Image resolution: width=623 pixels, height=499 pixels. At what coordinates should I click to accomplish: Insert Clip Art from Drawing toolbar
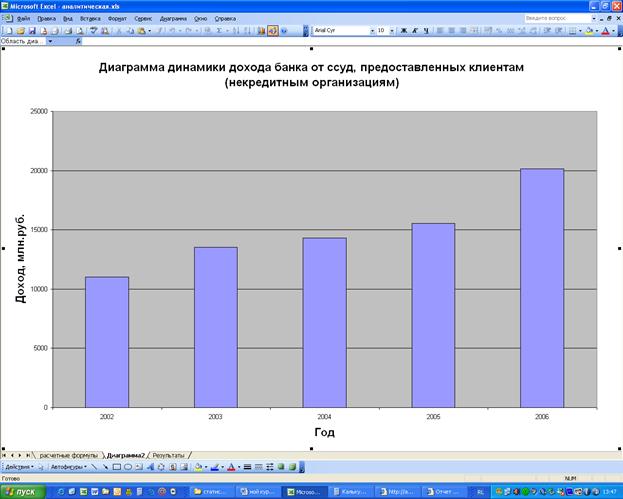pyautogui.click(x=173, y=467)
